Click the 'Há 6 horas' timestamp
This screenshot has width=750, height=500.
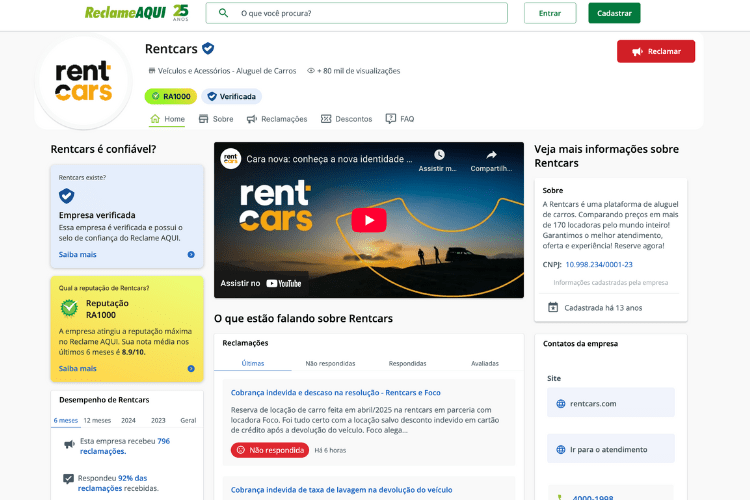(330, 450)
